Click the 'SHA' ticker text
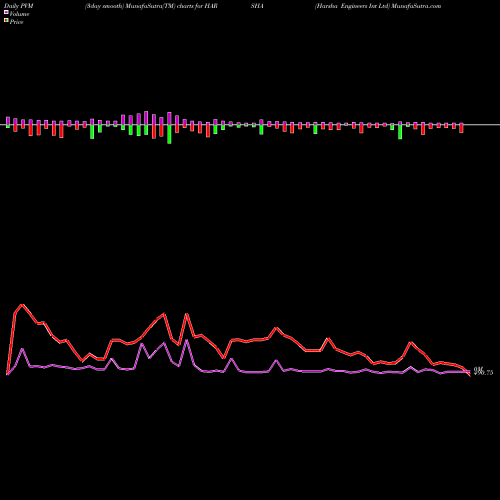Screen dimensions: 500x500 coord(257,6)
